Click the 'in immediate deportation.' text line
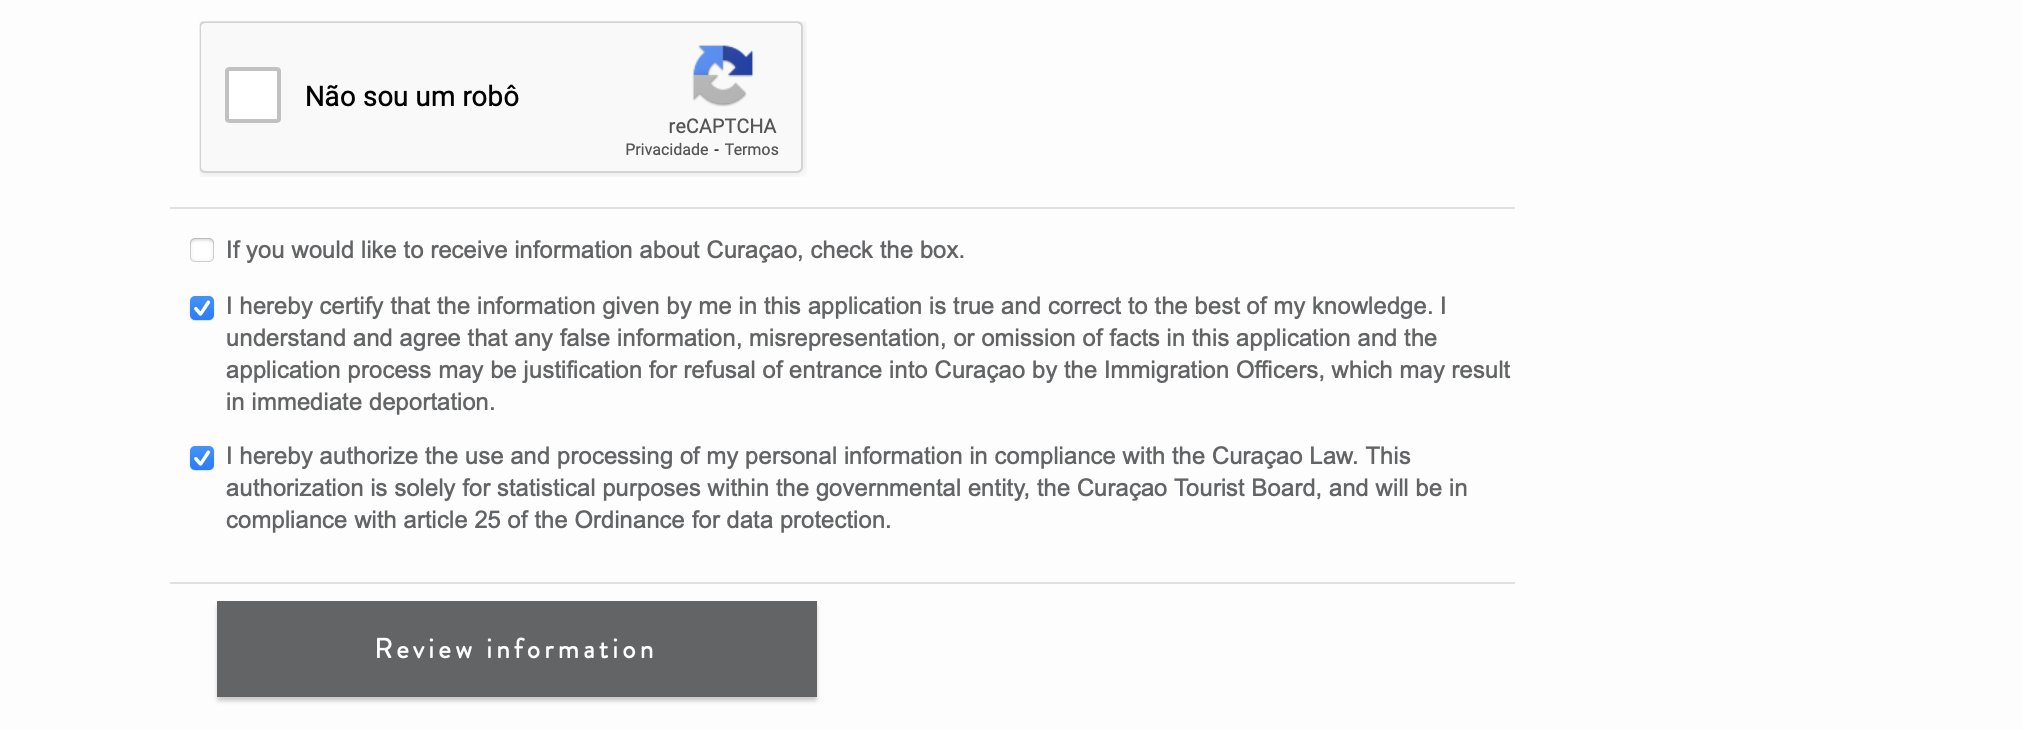2022x730 pixels. 360,402
